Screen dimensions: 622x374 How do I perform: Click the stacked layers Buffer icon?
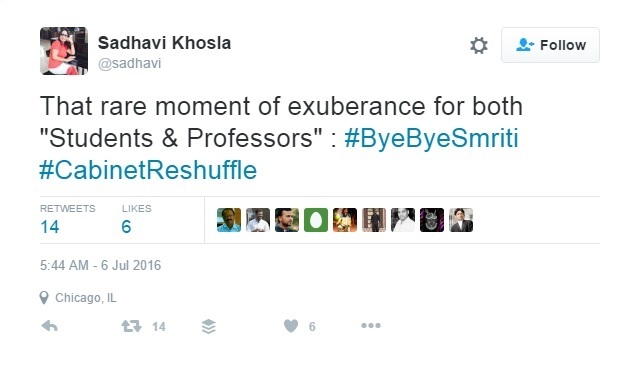(209, 326)
